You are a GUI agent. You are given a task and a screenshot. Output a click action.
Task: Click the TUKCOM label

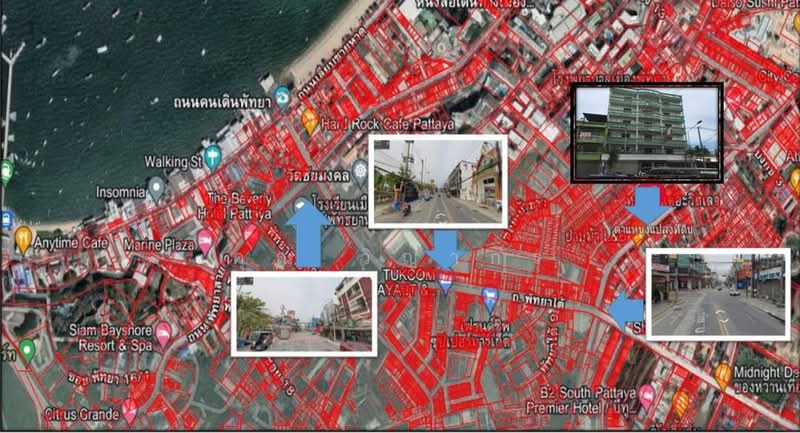tap(407, 275)
